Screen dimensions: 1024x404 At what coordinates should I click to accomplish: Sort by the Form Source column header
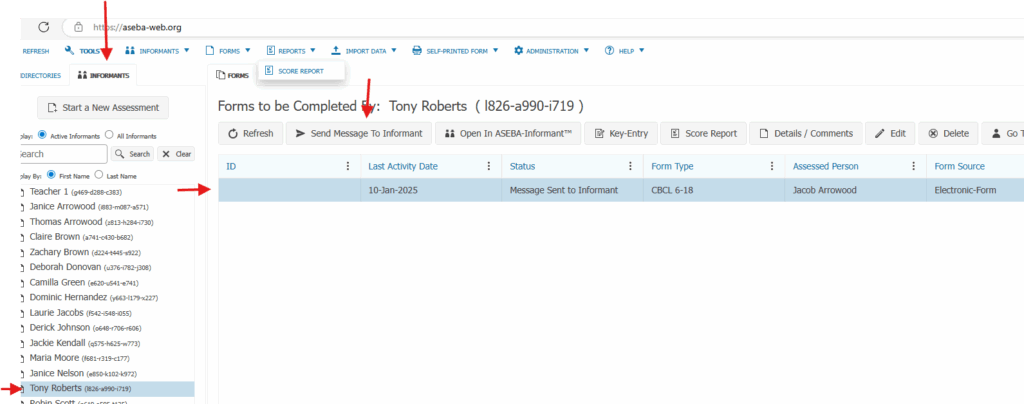(959, 166)
